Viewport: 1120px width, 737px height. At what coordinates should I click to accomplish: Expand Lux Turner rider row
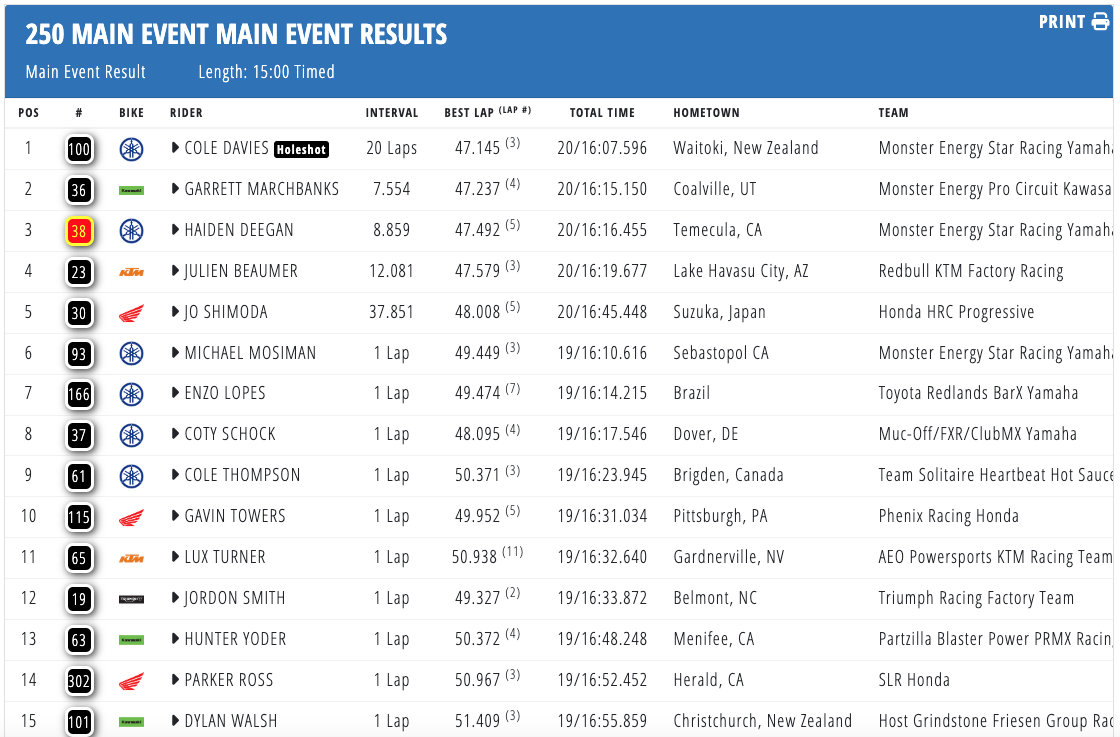177,558
